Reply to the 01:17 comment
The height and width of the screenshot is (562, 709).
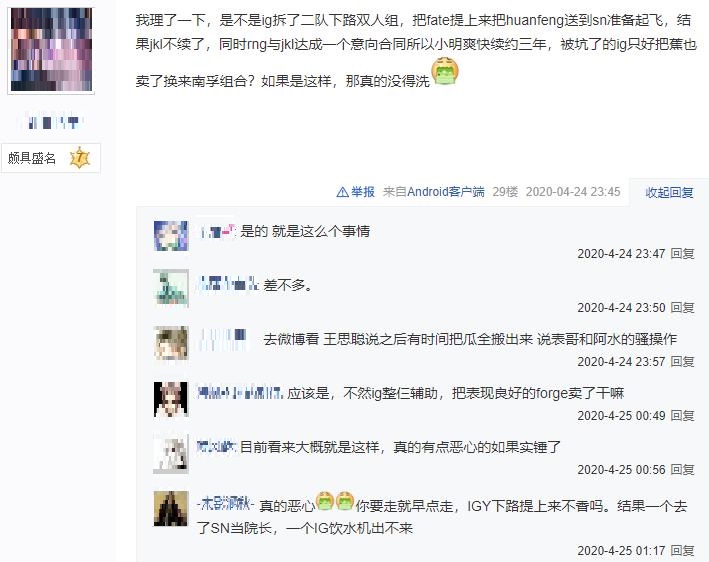(x=682, y=551)
